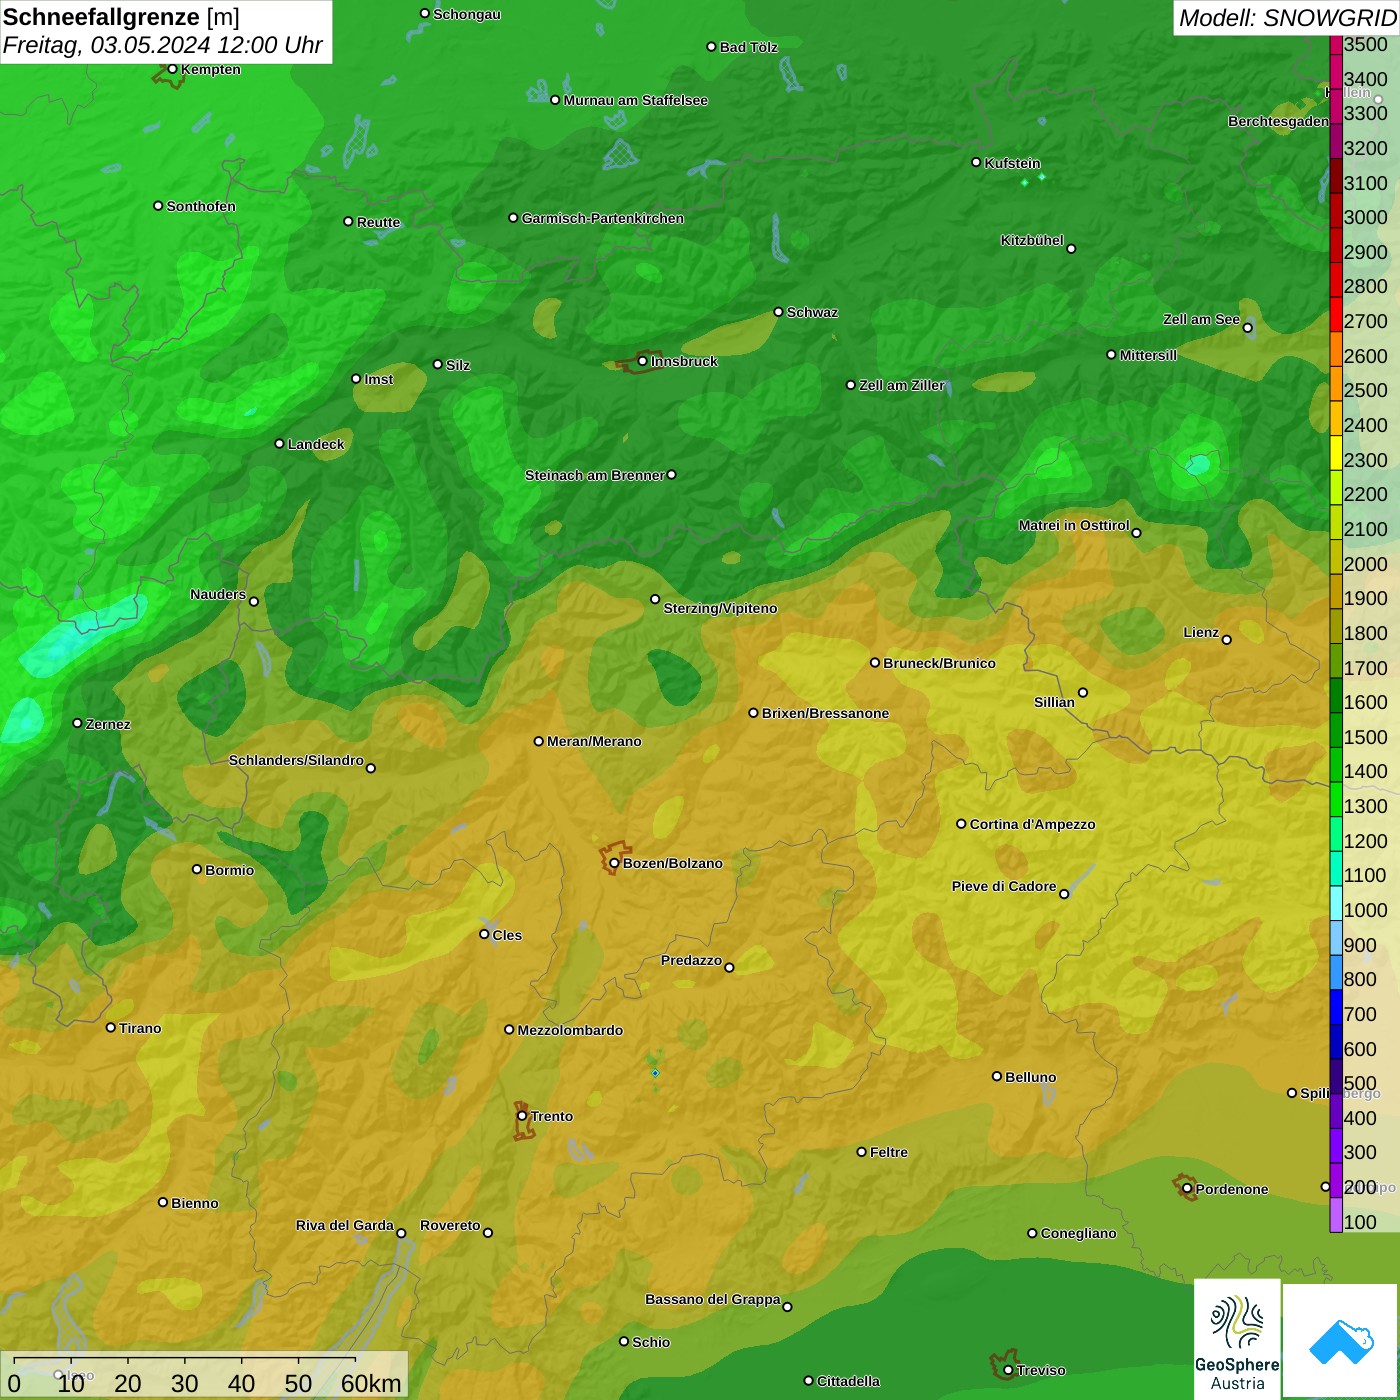Viewport: 1400px width, 1400px height.
Task: Click the '2000' legend value
Action: pyautogui.click(x=1365, y=564)
